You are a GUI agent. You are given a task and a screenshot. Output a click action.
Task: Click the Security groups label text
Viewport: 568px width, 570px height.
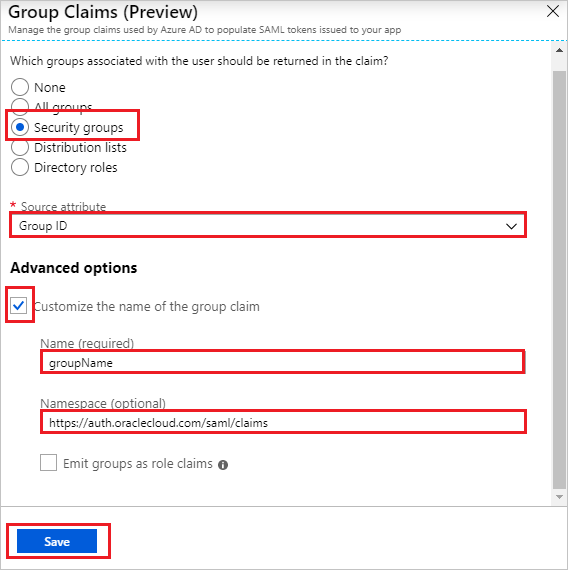(79, 128)
